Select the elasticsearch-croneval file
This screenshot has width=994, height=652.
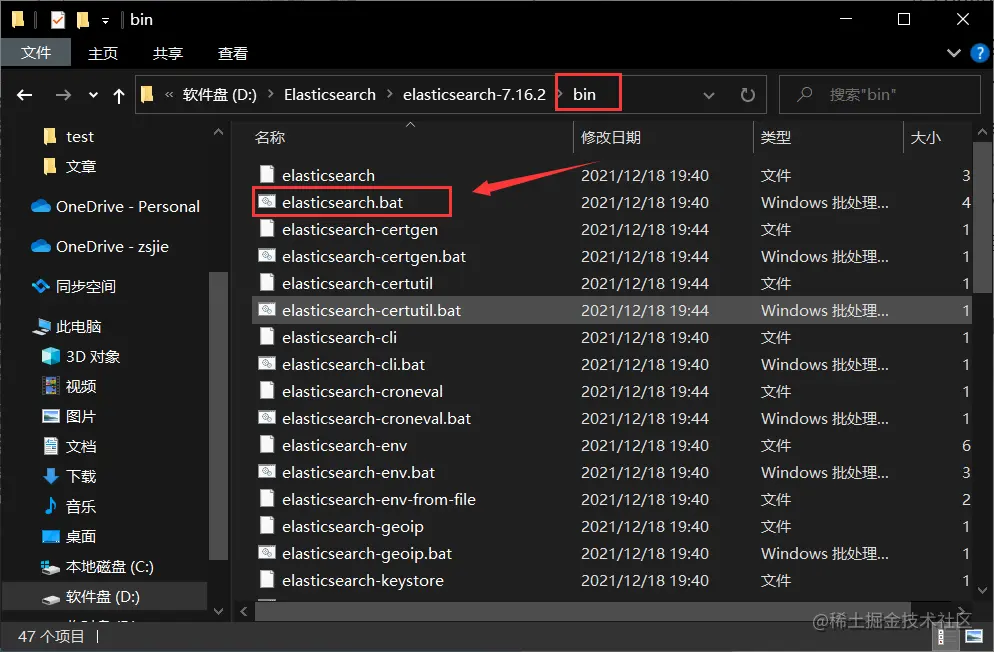click(362, 392)
